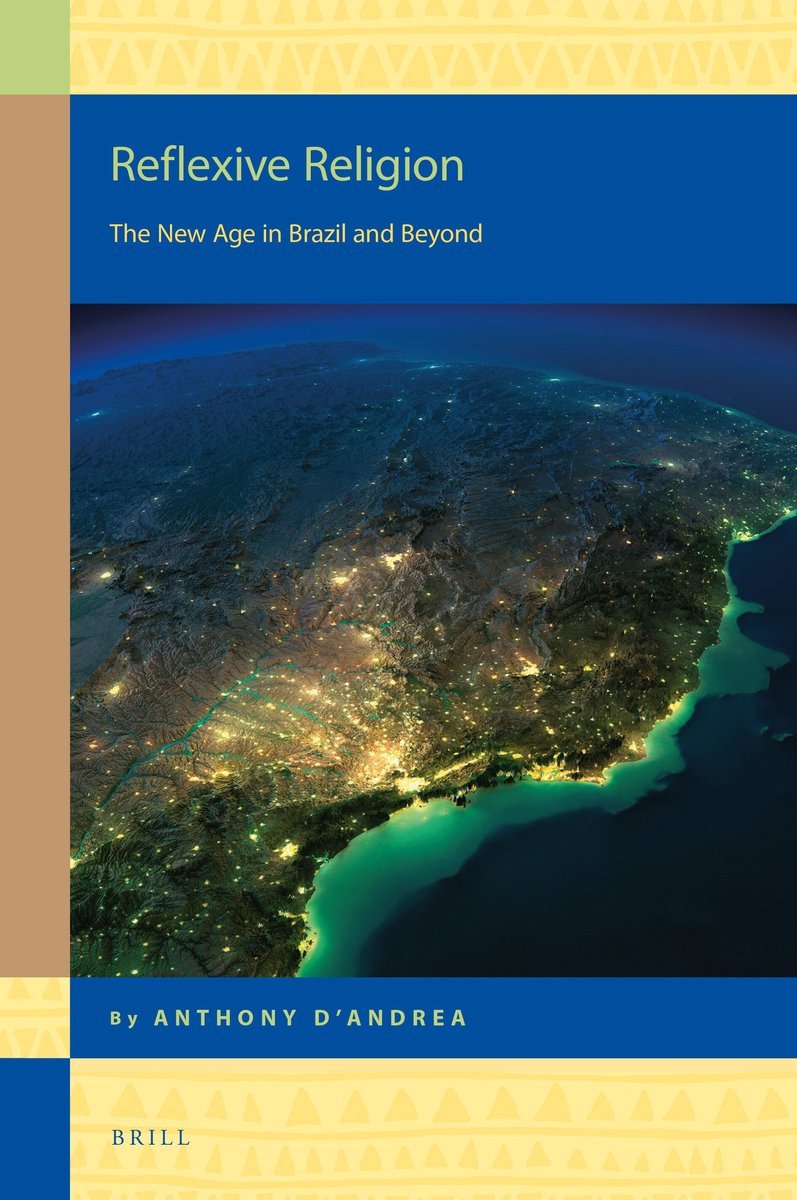Pick the light green square in top-left corner
Screen dimensions: 797x1200
[x=34, y=46]
